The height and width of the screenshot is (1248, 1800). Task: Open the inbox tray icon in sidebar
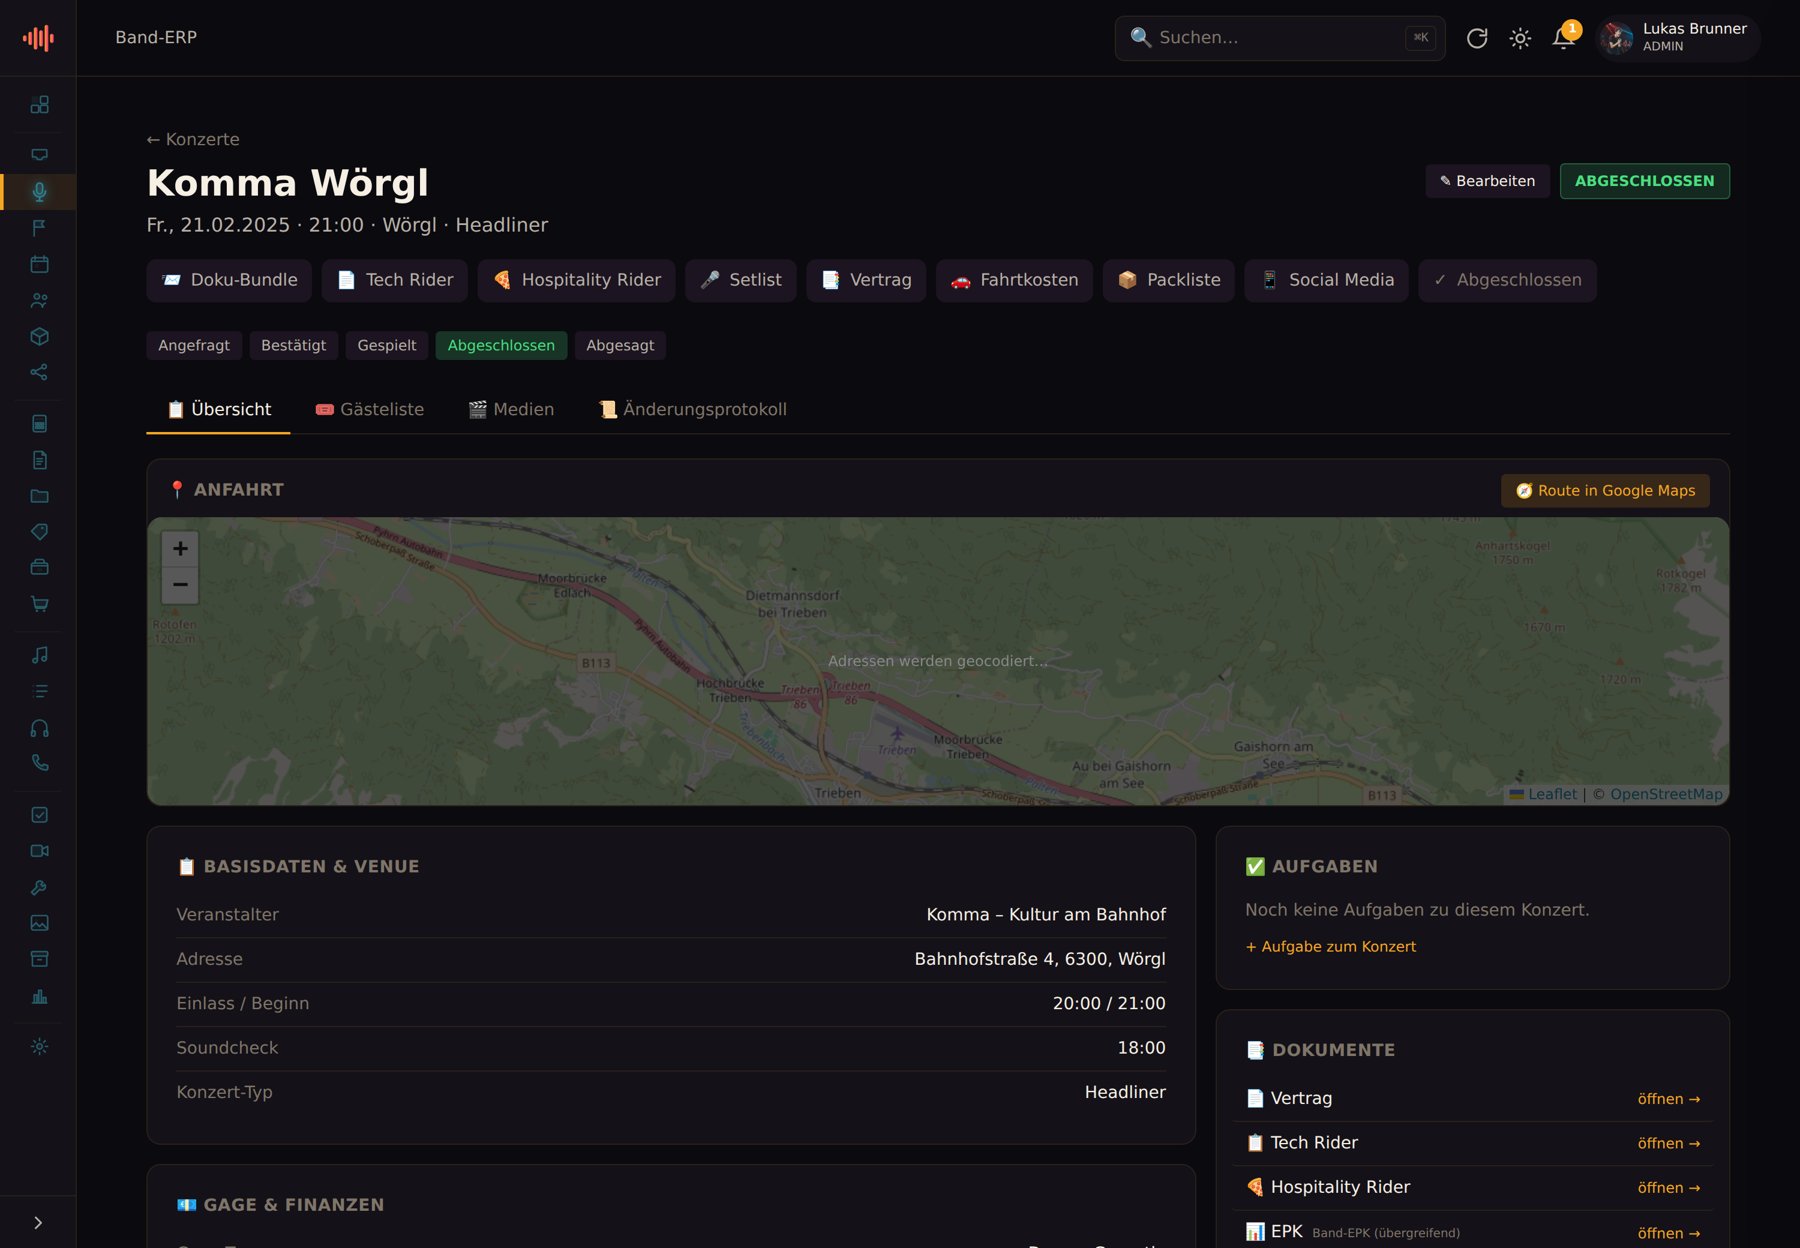tap(39, 155)
